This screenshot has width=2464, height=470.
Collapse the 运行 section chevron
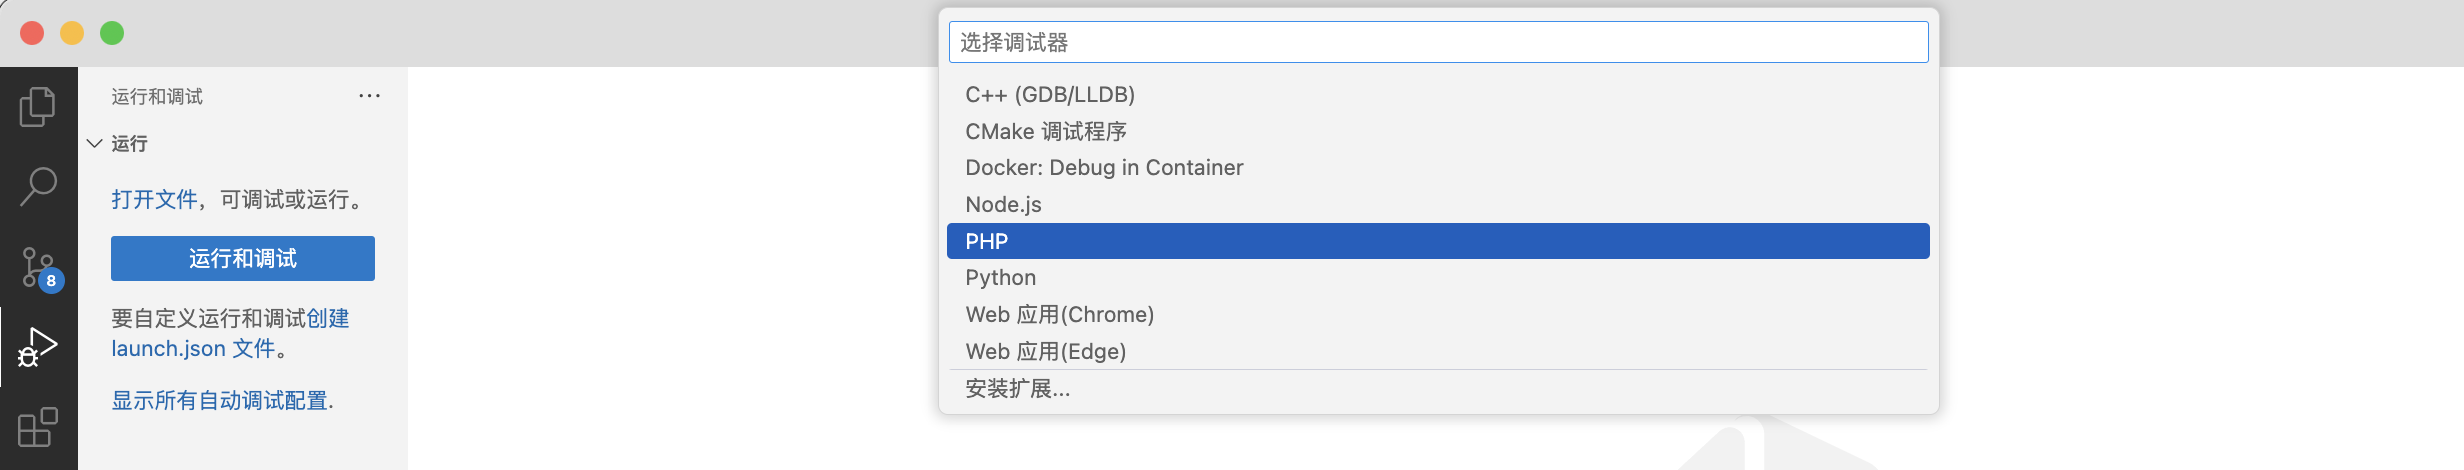[95, 144]
